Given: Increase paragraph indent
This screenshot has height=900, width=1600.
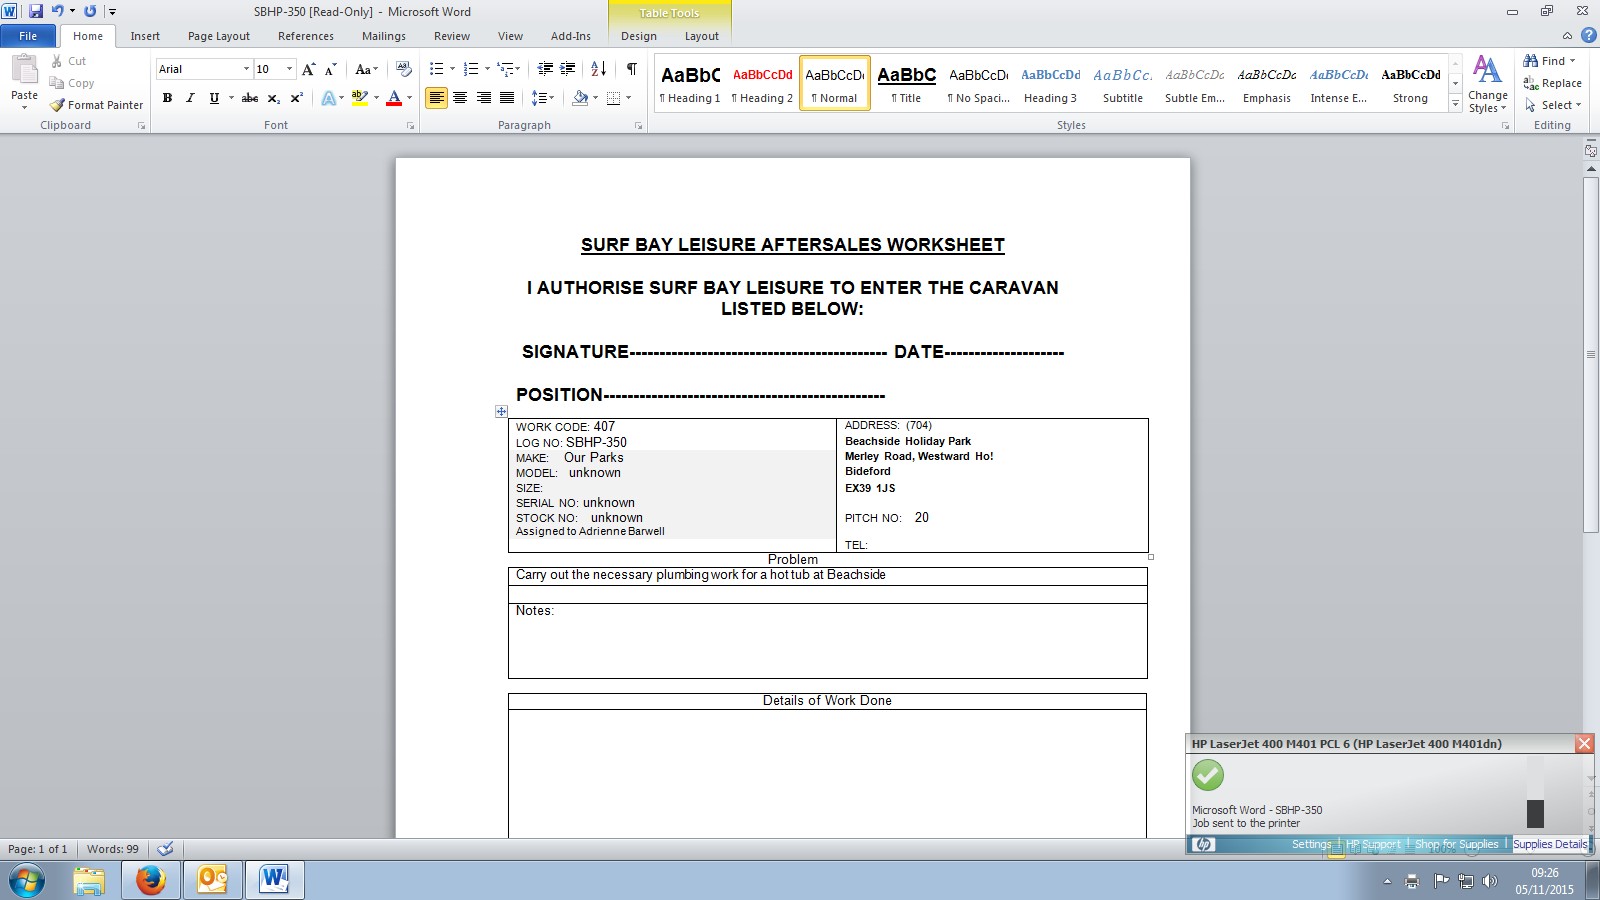Looking at the screenshot, I should coord(567,69).
